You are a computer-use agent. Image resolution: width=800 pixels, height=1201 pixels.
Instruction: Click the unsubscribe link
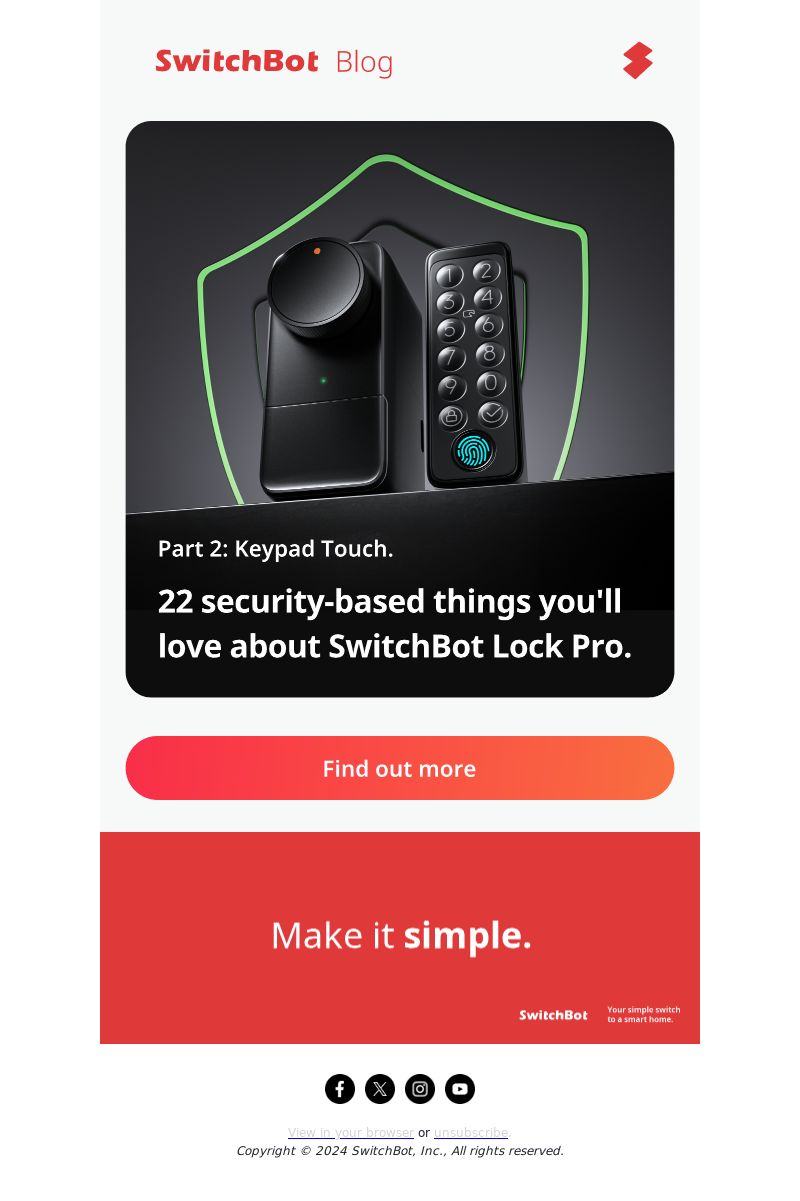tap(471, 1133)
